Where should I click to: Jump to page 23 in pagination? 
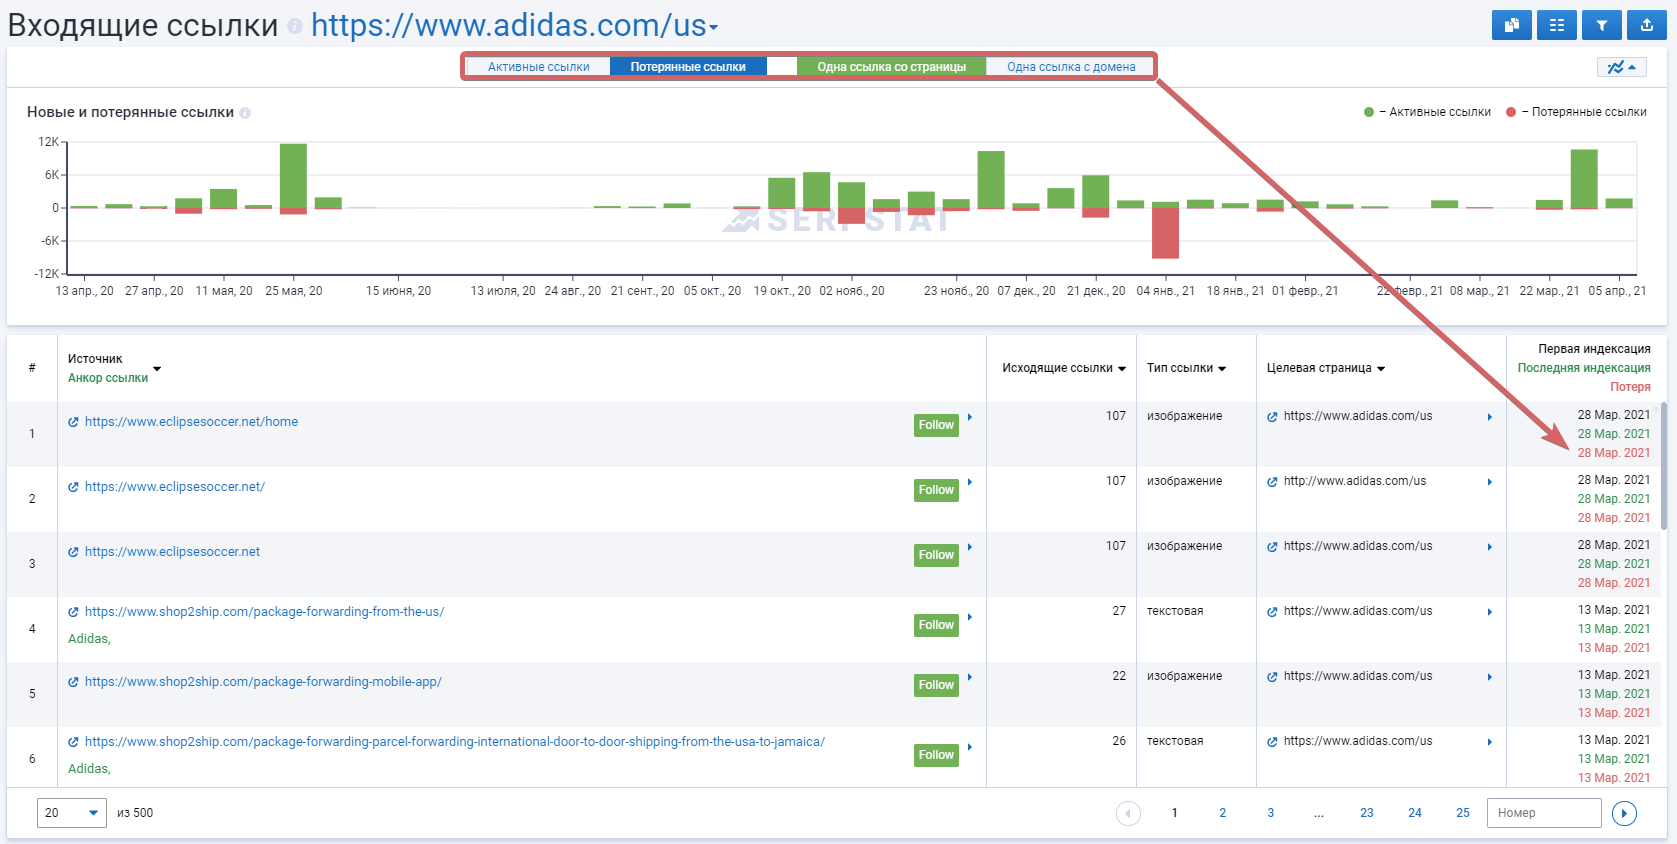(1367, 813)
